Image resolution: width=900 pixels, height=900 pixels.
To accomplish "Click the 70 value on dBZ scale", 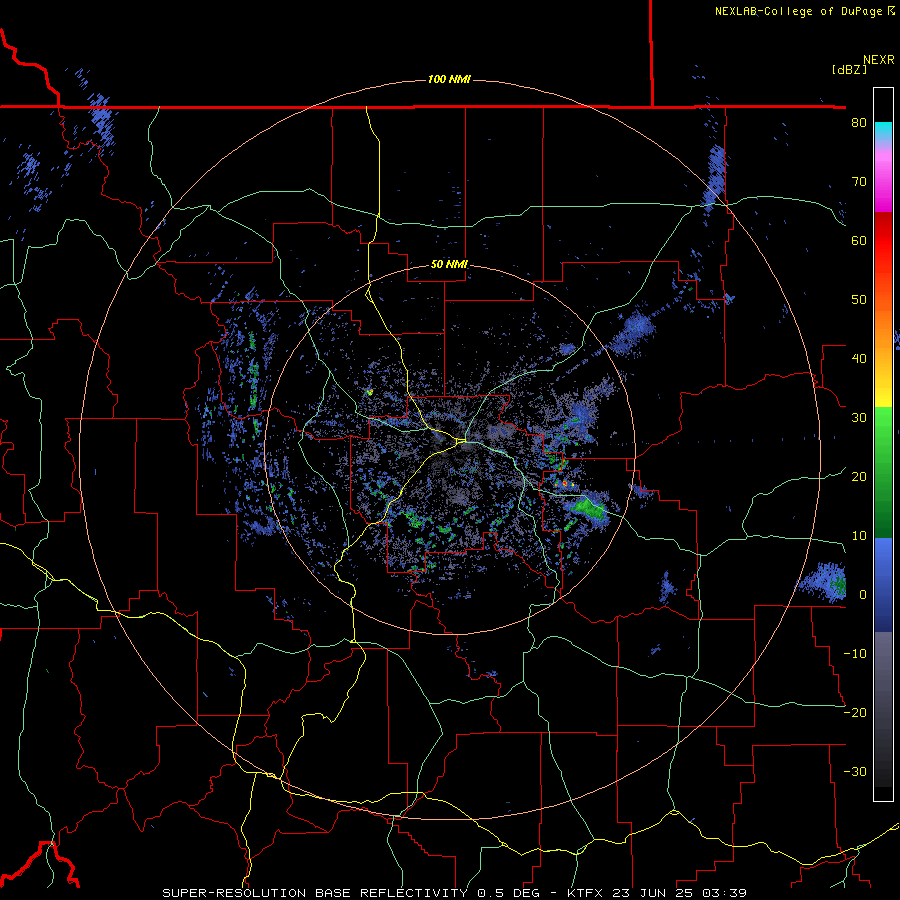I will (x=859, y=181).
